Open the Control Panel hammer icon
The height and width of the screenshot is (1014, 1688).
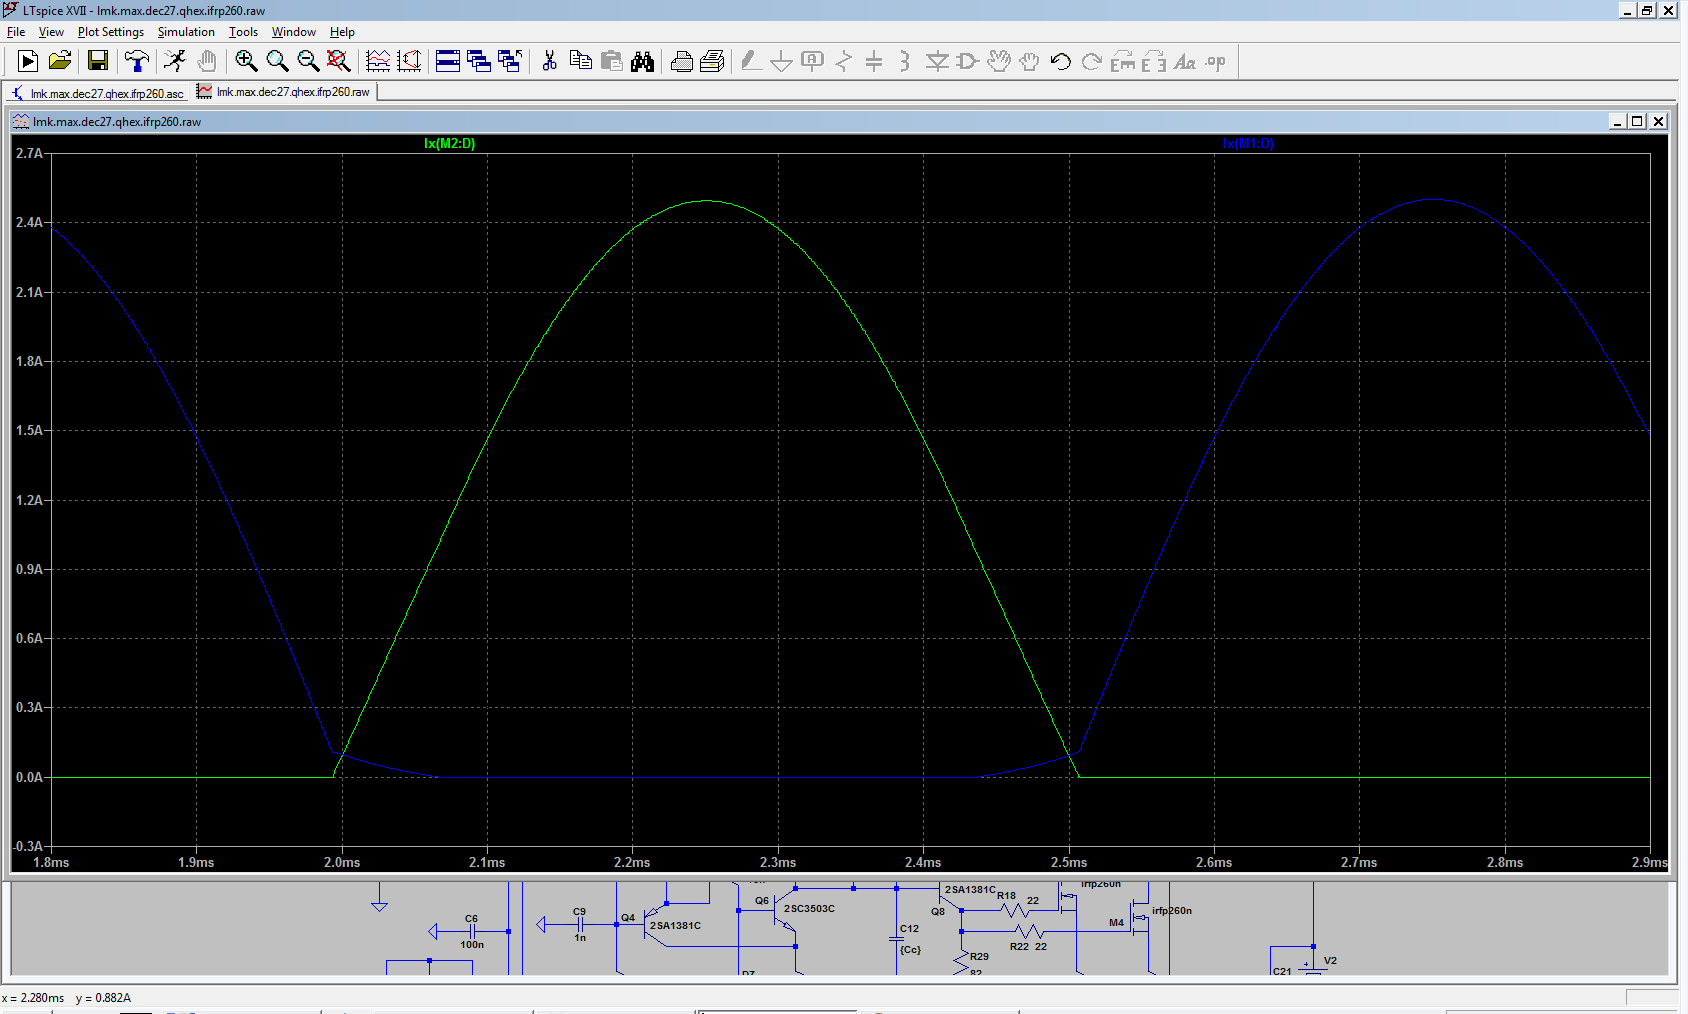point(137,62)
